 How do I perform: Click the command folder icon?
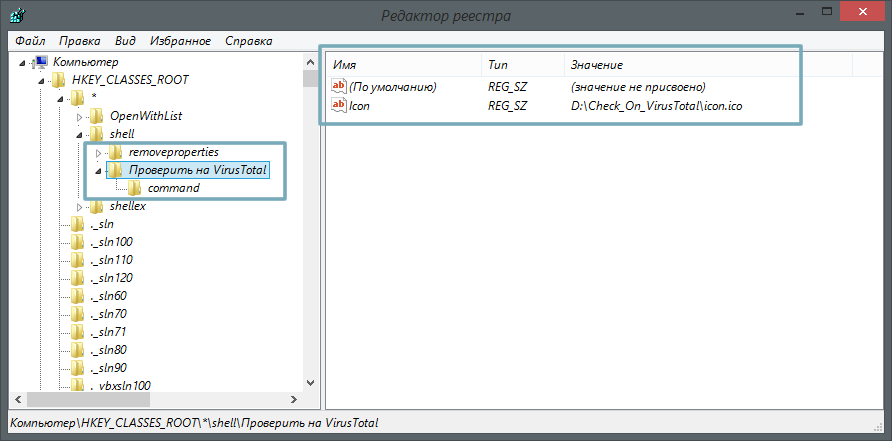pos(134,188)
